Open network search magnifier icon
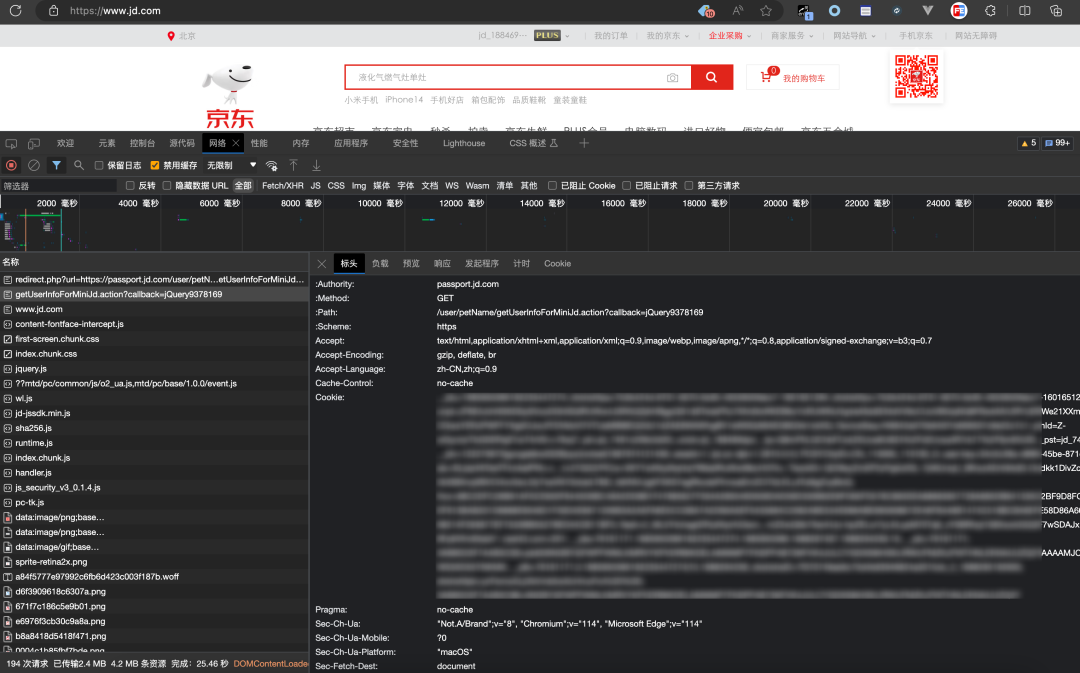Image resolution: width=1080 pixels, height=673 pixels. 79,165
